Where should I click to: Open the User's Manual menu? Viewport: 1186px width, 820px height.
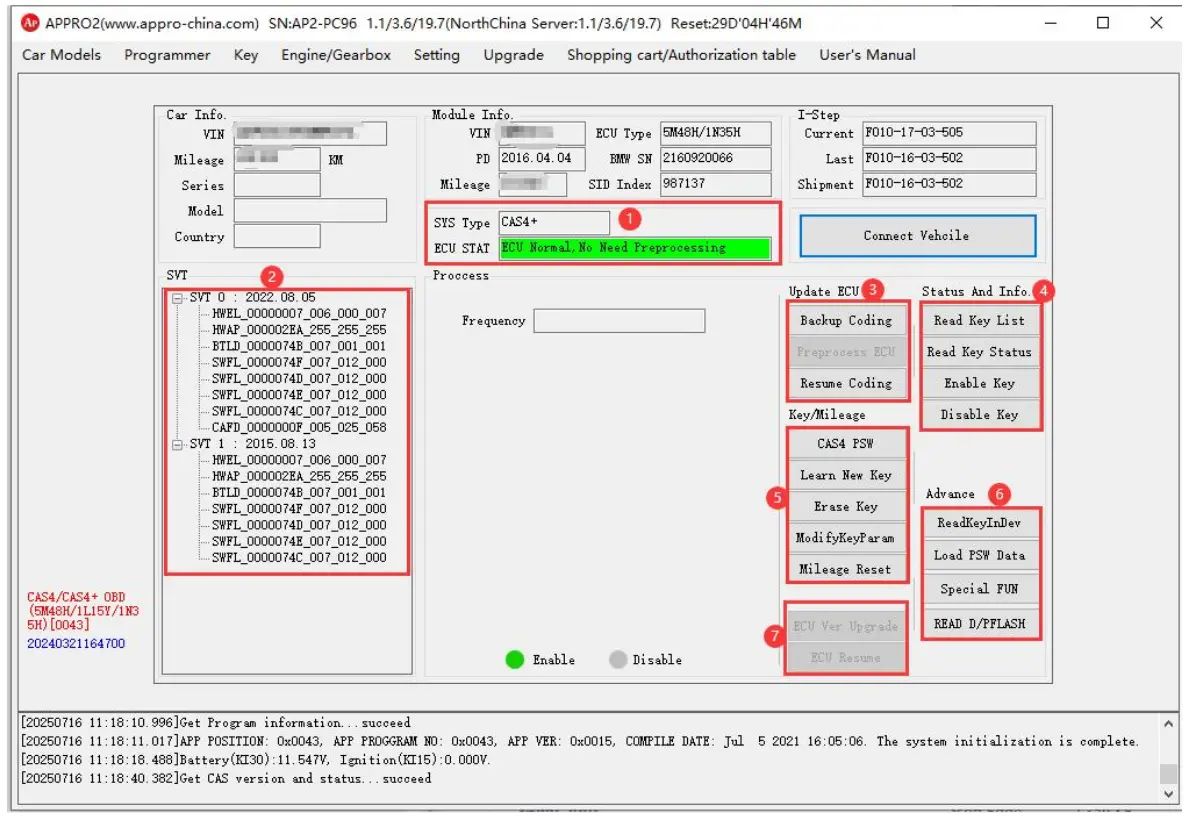tap(867, 55)
